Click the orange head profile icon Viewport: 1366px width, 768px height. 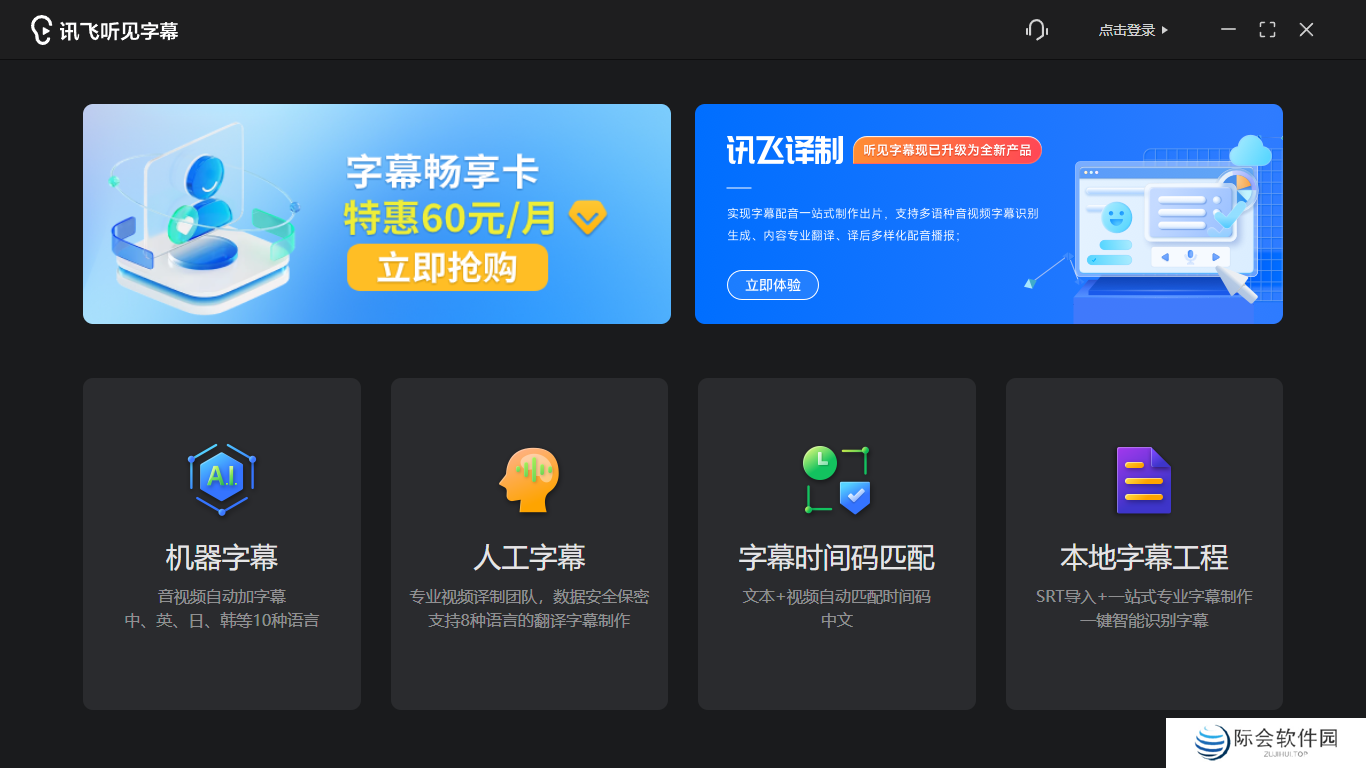pyautogui.click(x=528, y=479)
